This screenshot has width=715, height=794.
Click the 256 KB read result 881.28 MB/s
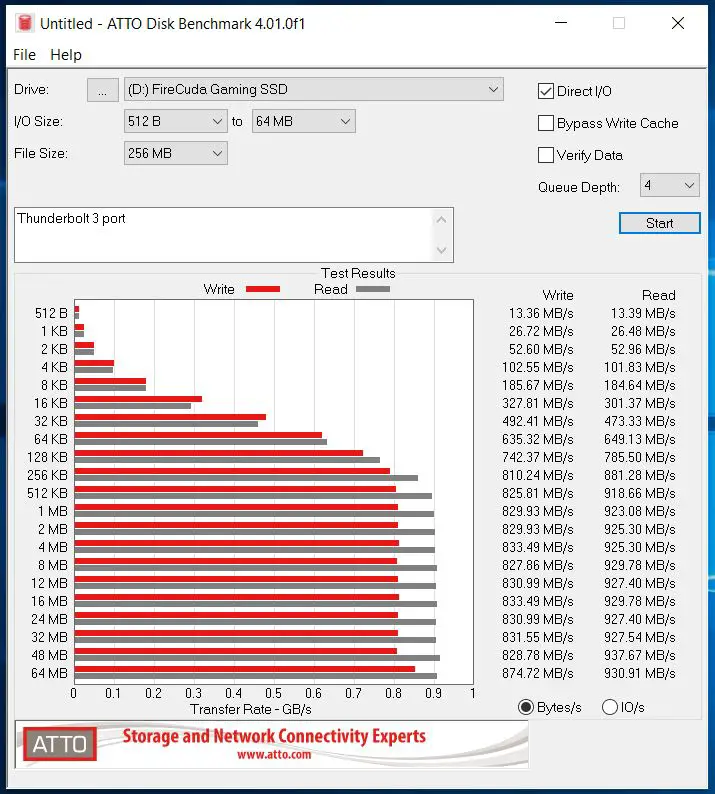(640, 475)
